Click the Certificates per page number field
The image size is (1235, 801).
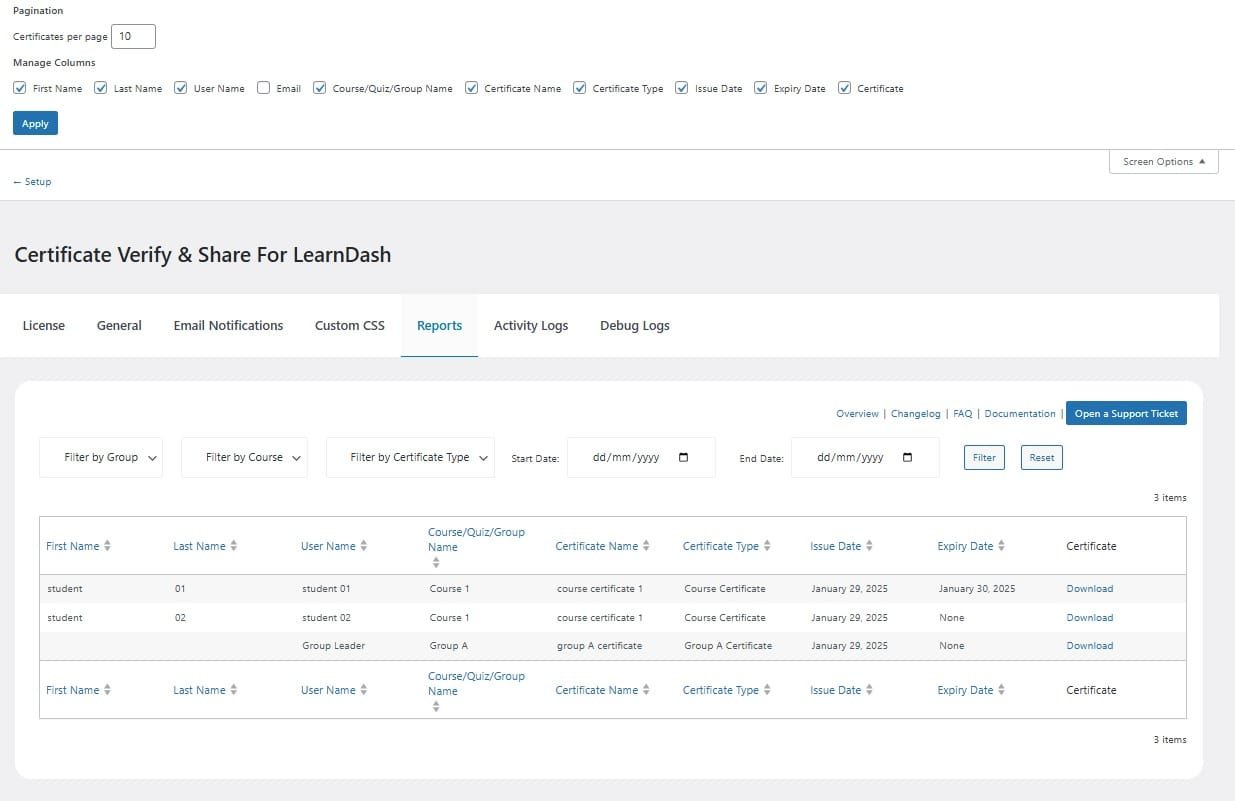(x=134, y=36)
